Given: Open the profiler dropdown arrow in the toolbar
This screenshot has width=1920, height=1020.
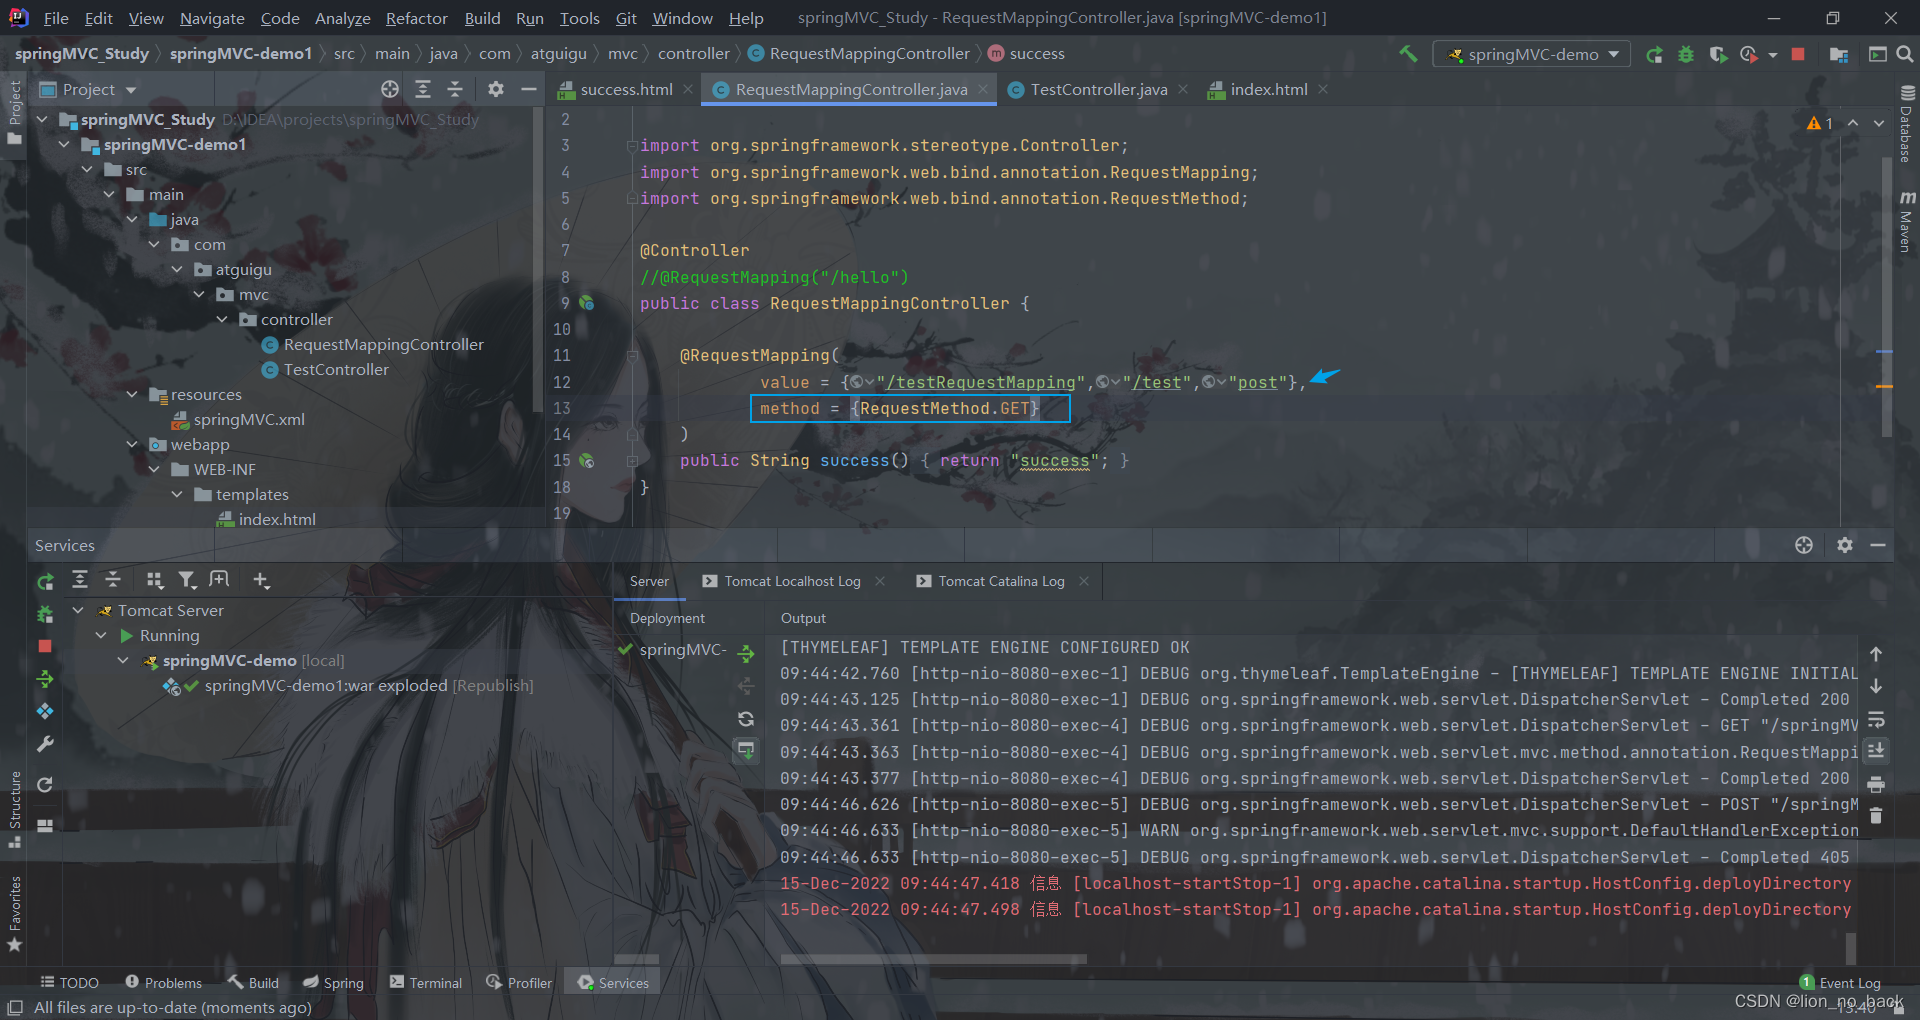Looking at the screenshot, I should click(x=1773, y=55).
